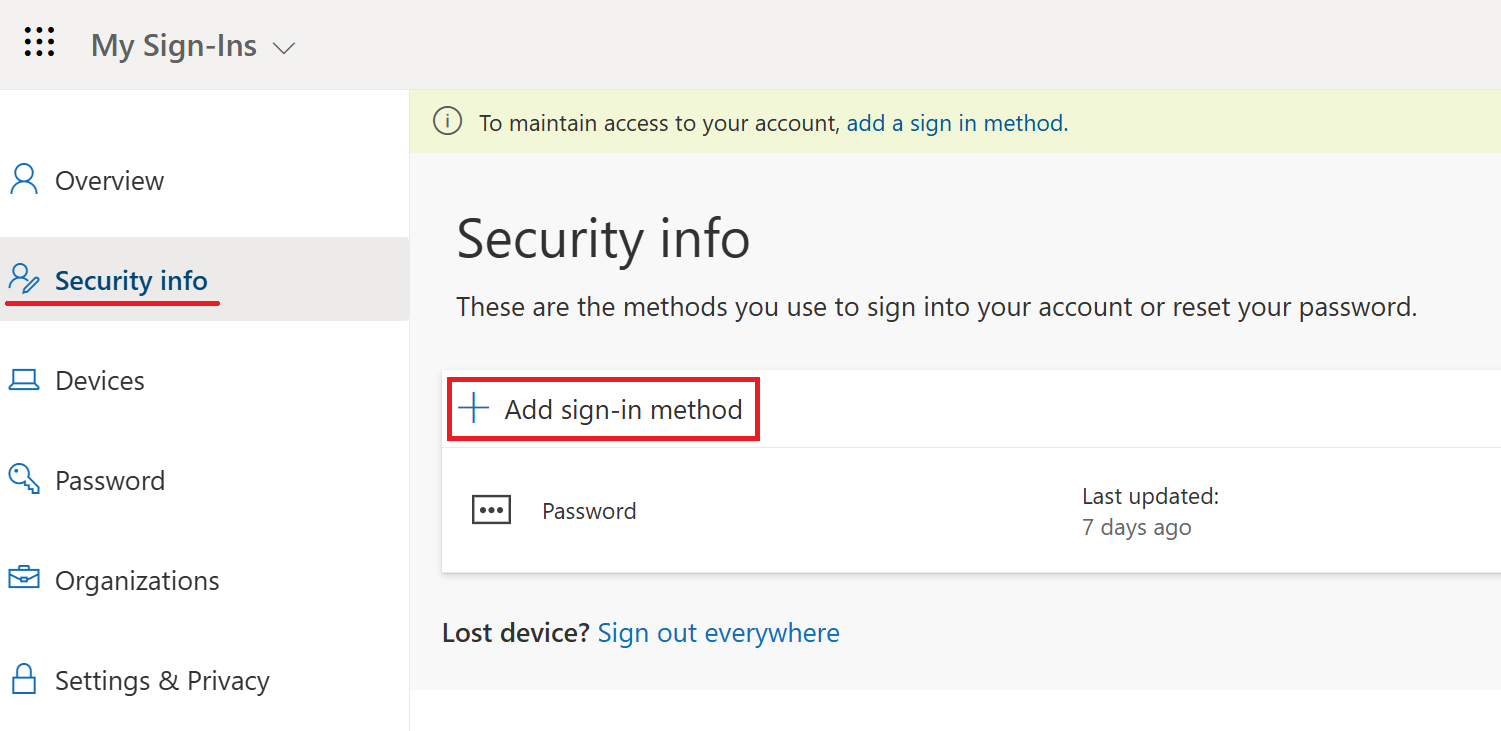The height and width of the screenshot is (731, 1501).
Task: Click the 'add a sign in method' banner link
Action: tap(957, 124)
